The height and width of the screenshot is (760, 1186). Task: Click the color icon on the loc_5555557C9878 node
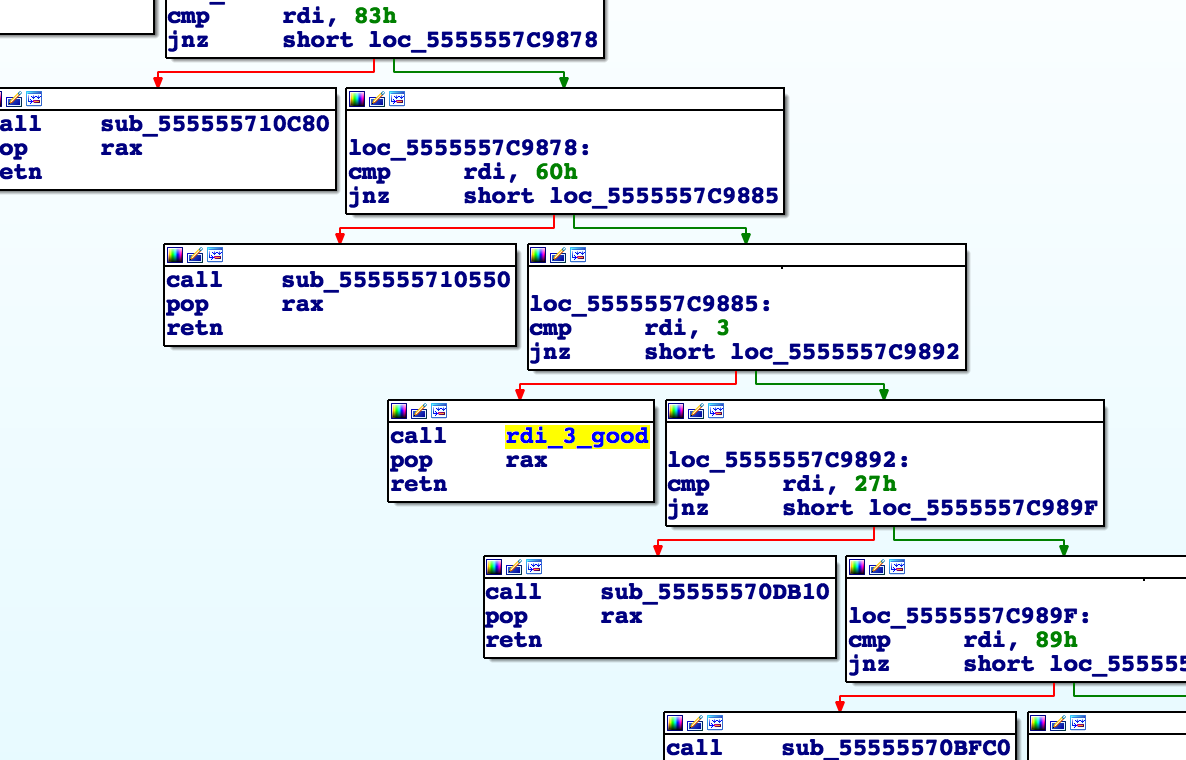(x=357, y=99)
